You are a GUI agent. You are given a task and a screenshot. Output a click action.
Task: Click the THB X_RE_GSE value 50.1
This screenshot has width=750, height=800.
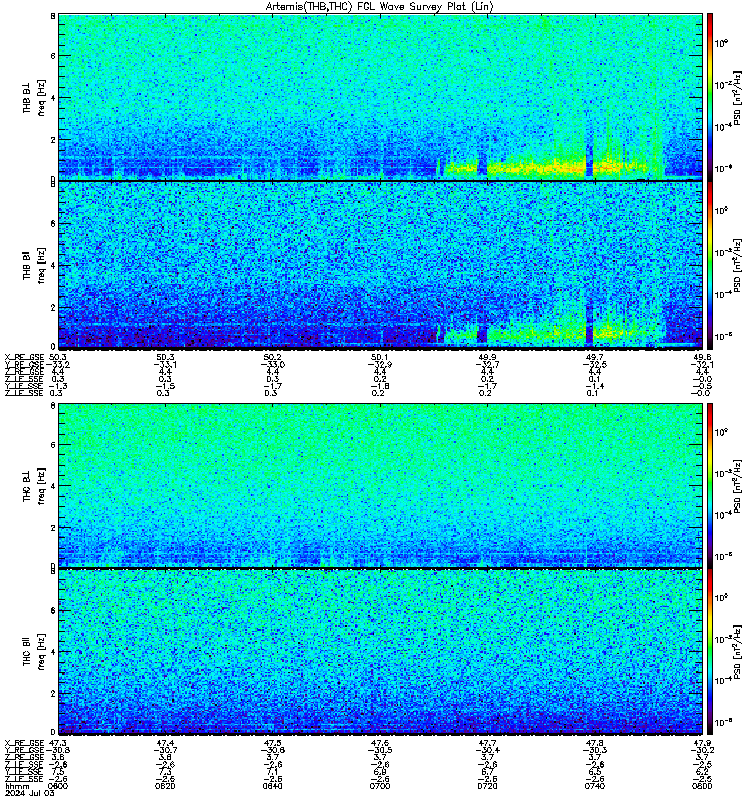[381, 357]
